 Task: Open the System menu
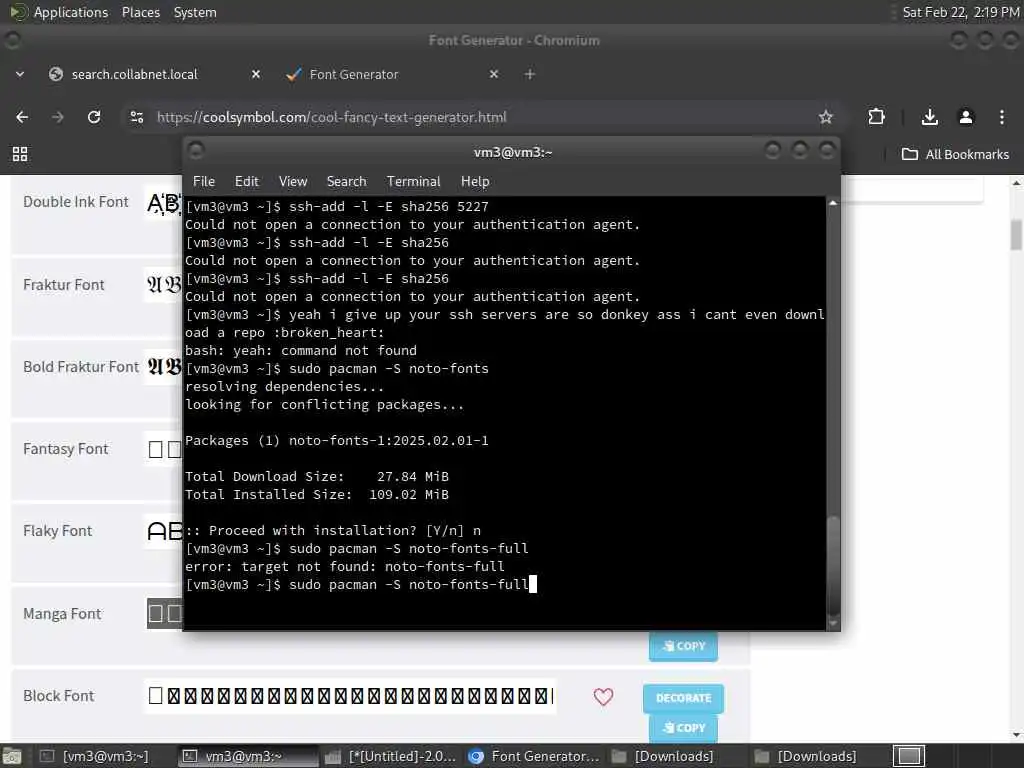[195, 12]
